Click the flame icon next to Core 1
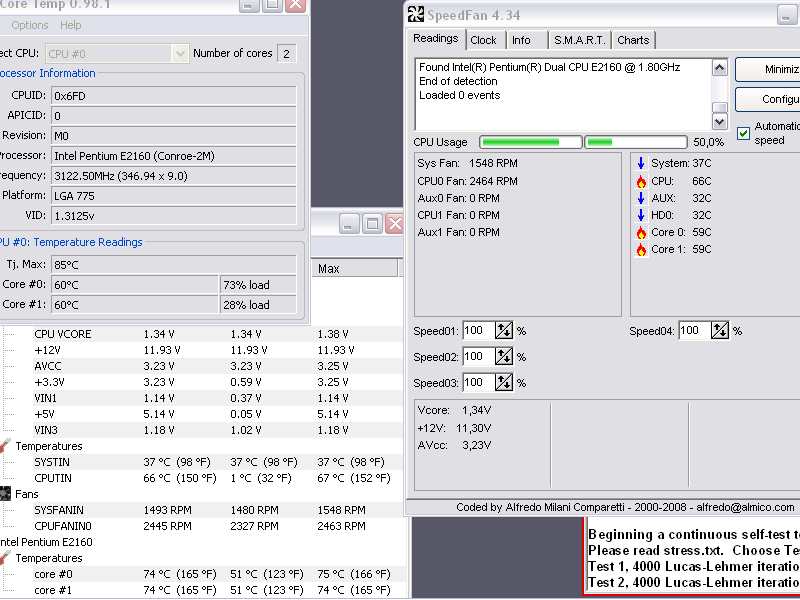The height and width of the screenshot is (600, 800). [x=641, y=249]
